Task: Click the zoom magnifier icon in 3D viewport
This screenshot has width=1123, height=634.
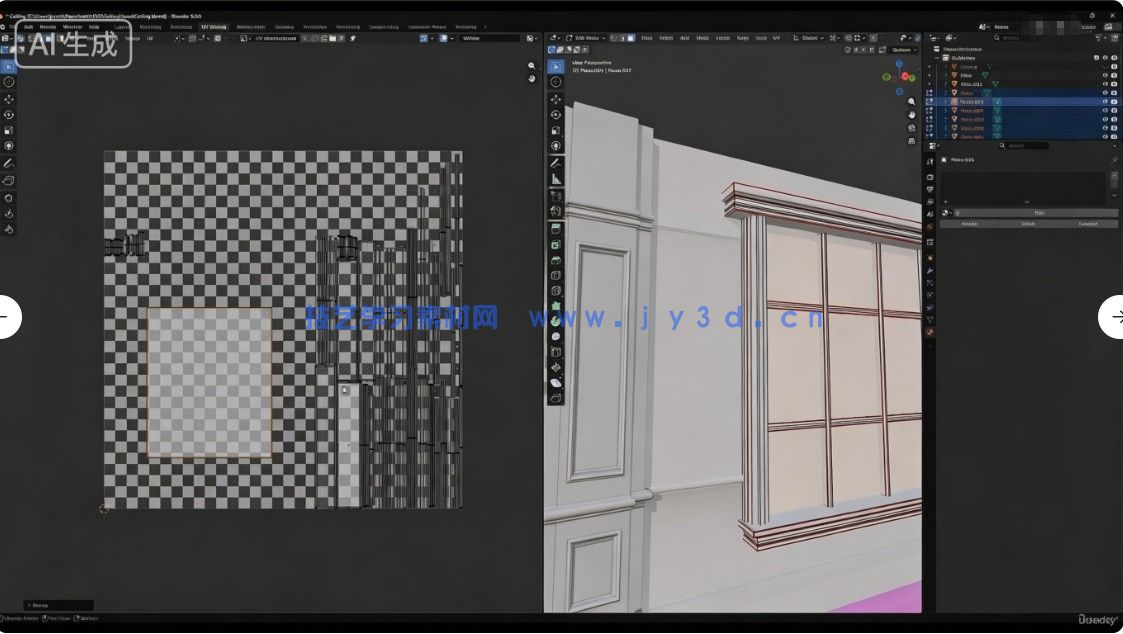Action: [x=912, y=101]
